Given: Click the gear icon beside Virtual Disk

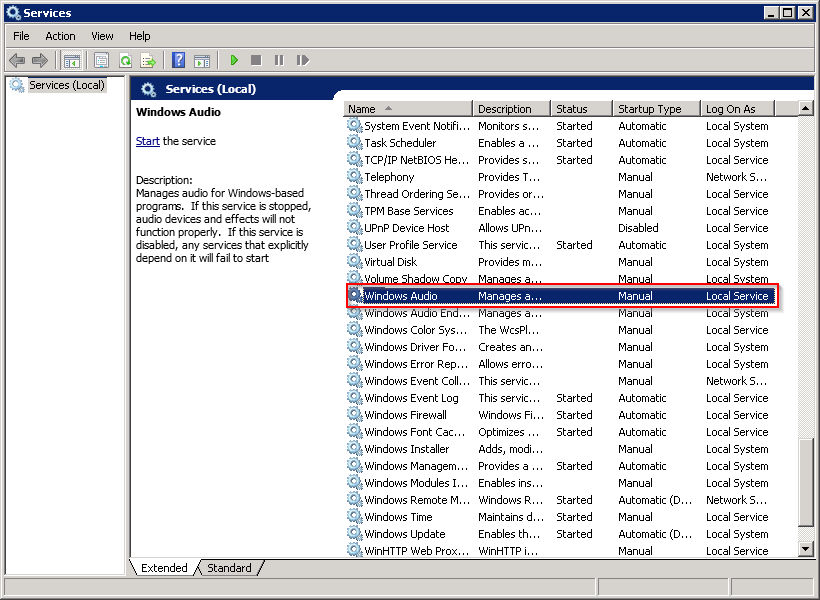Looking at the screenshot, I should (355, 261).
